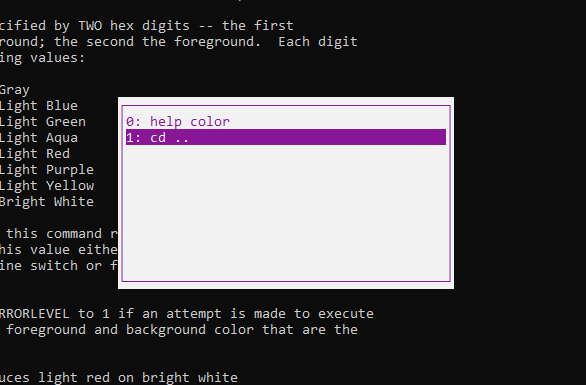Click the 'Bright White' console line

(x=47, y=202)
